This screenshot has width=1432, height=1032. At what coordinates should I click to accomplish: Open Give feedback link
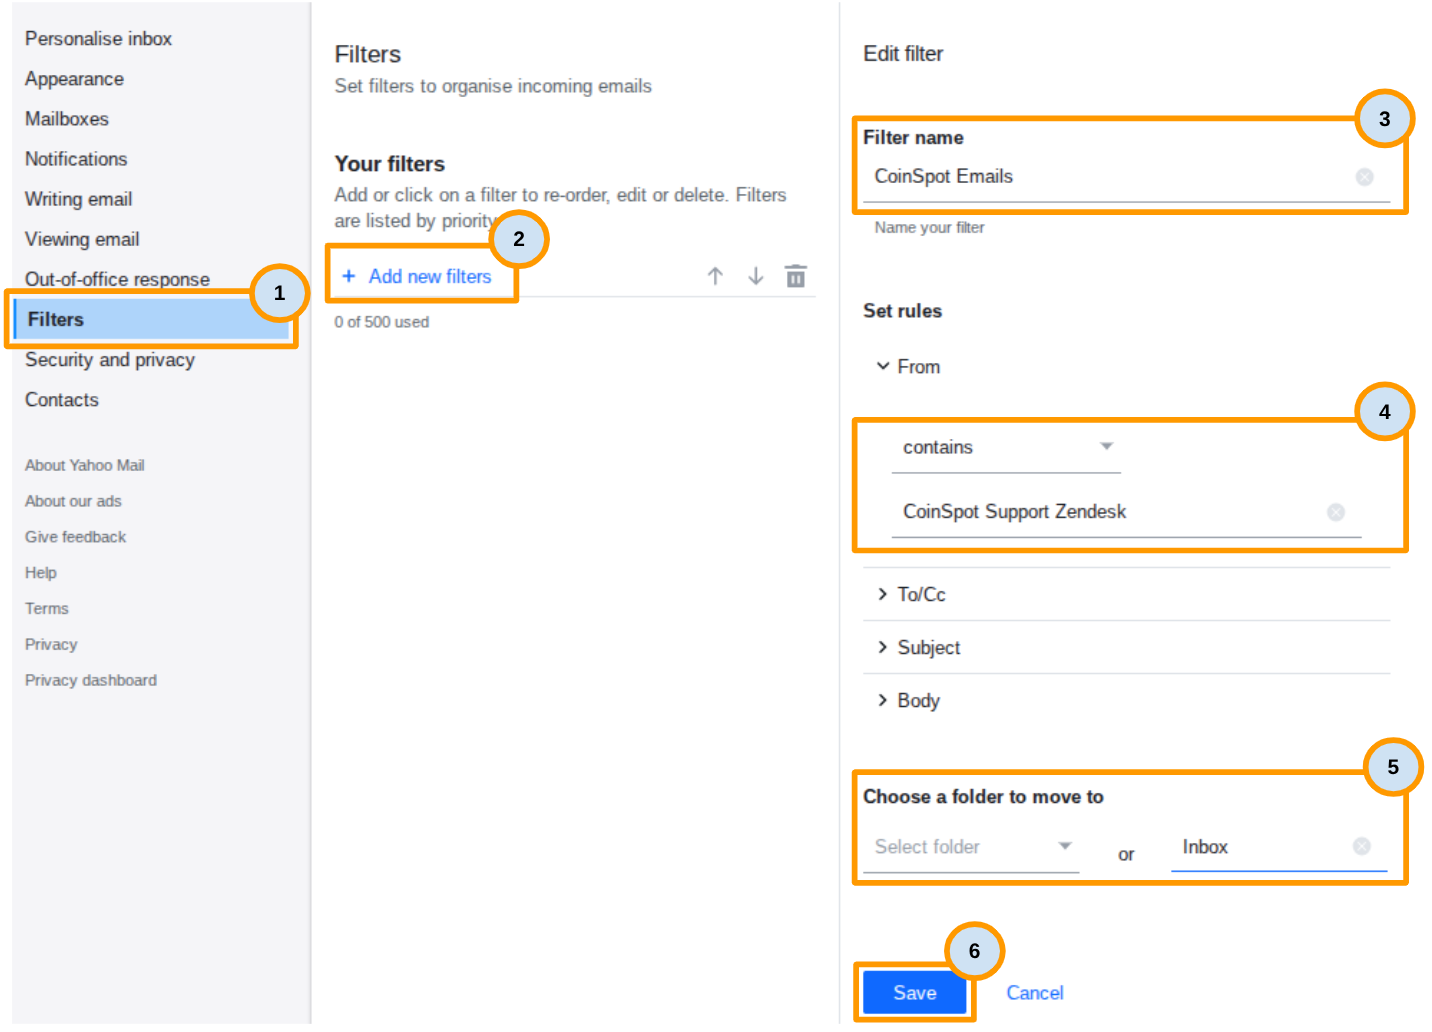(x=75, y=537)
